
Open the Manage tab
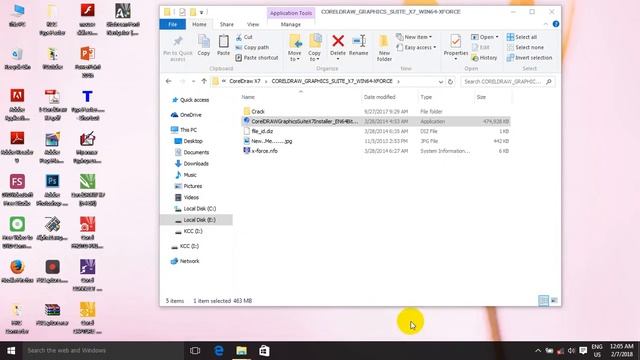pos(291,24)
